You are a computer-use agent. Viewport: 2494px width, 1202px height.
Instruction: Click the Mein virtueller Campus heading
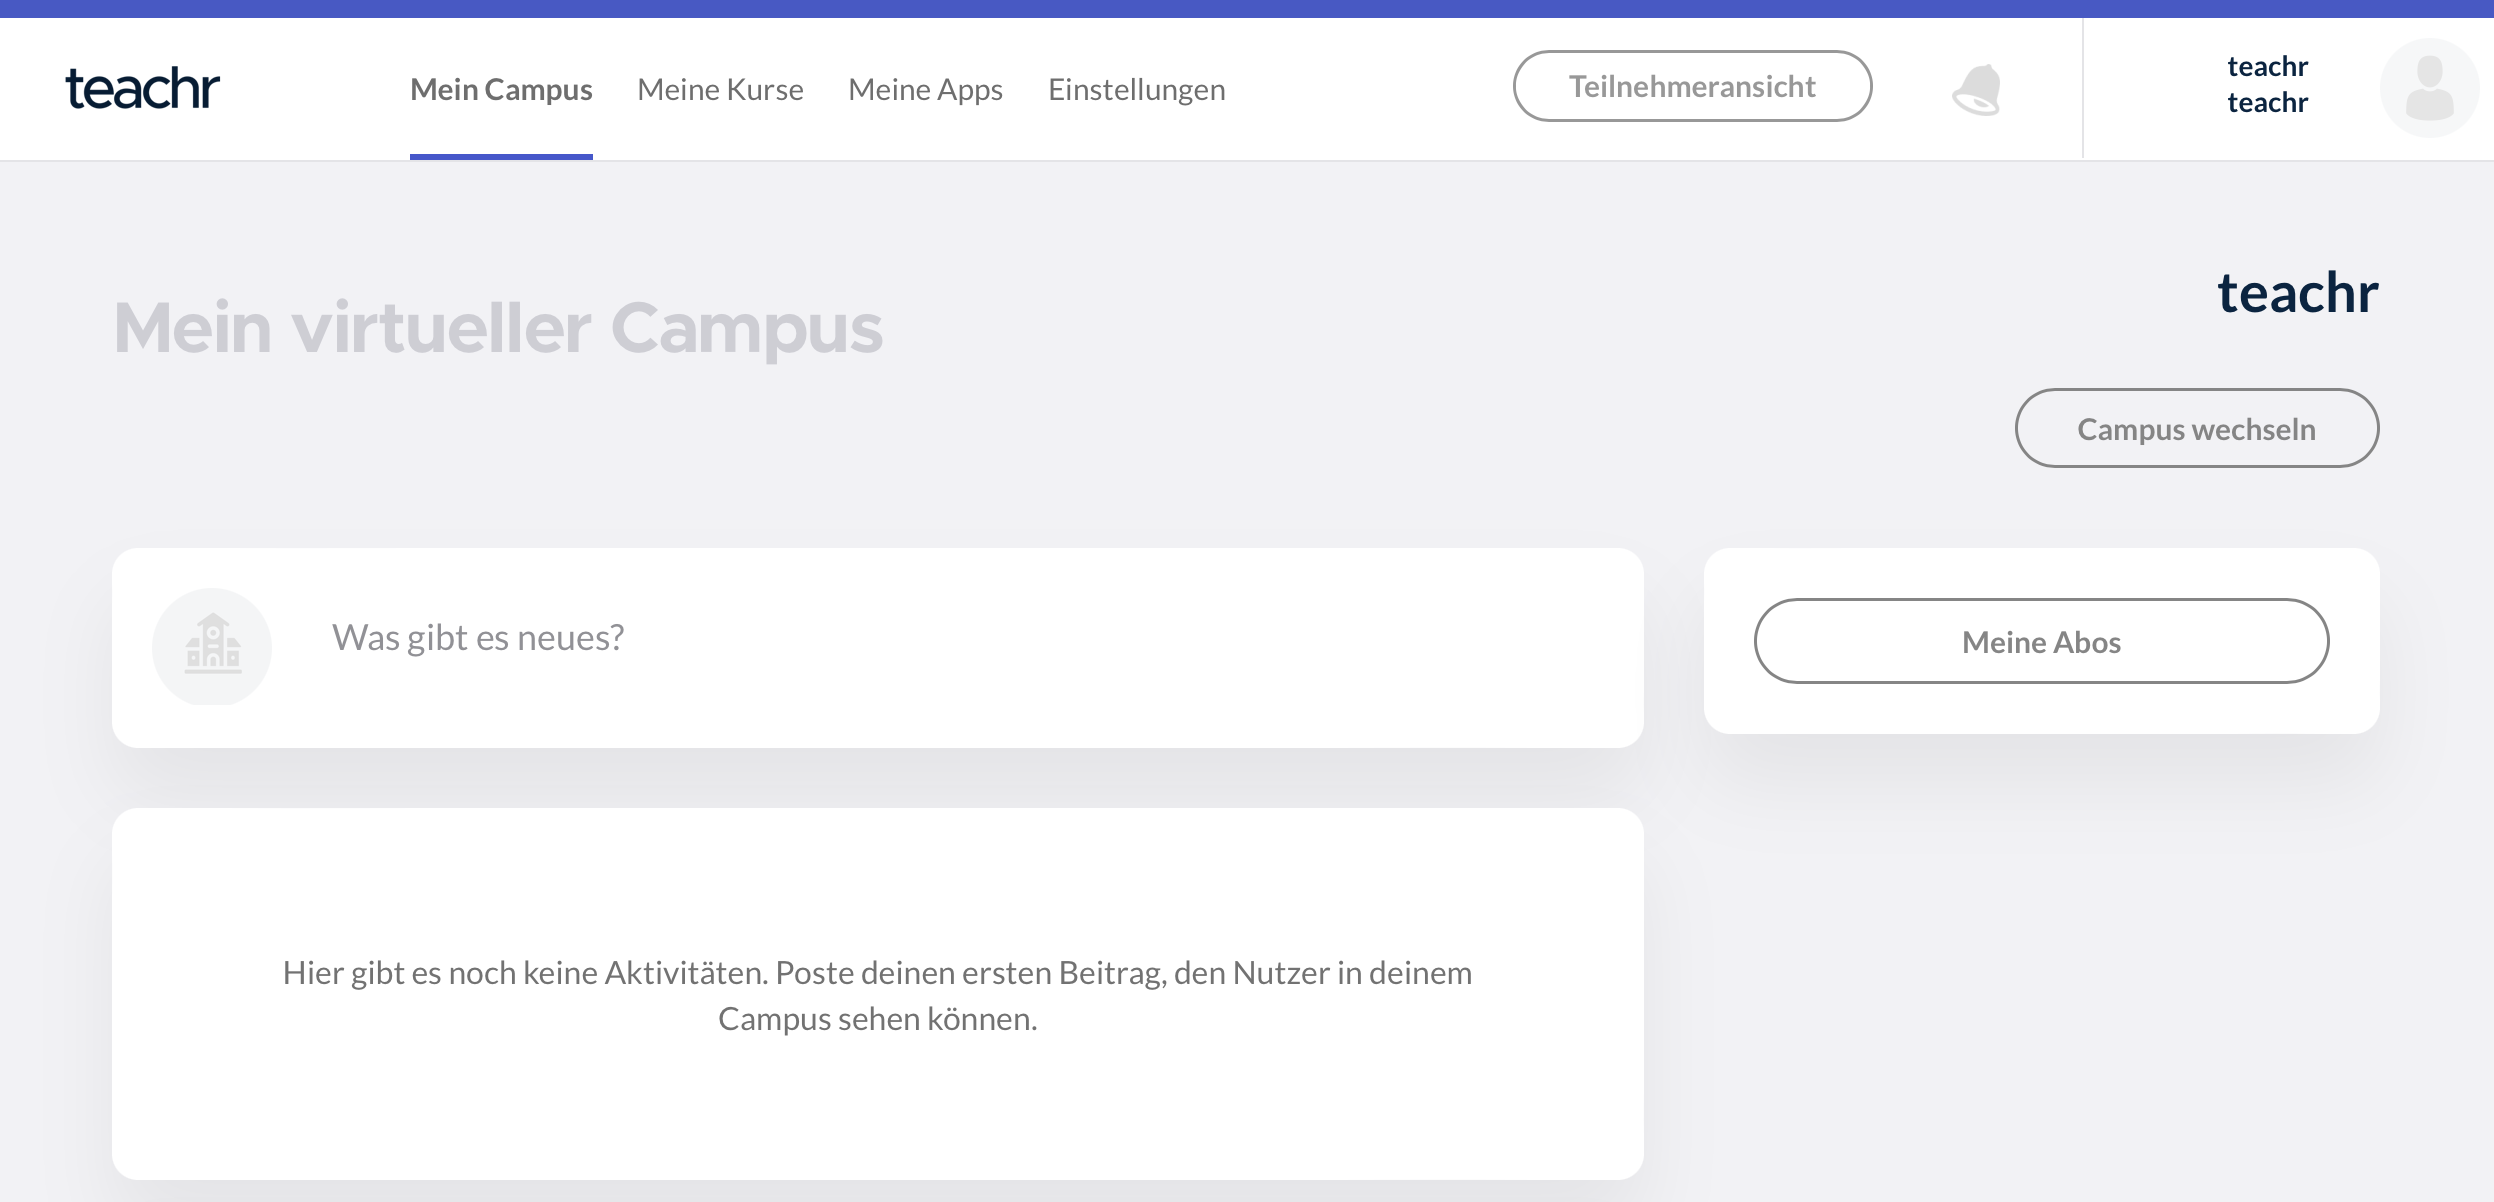(498, 328)
